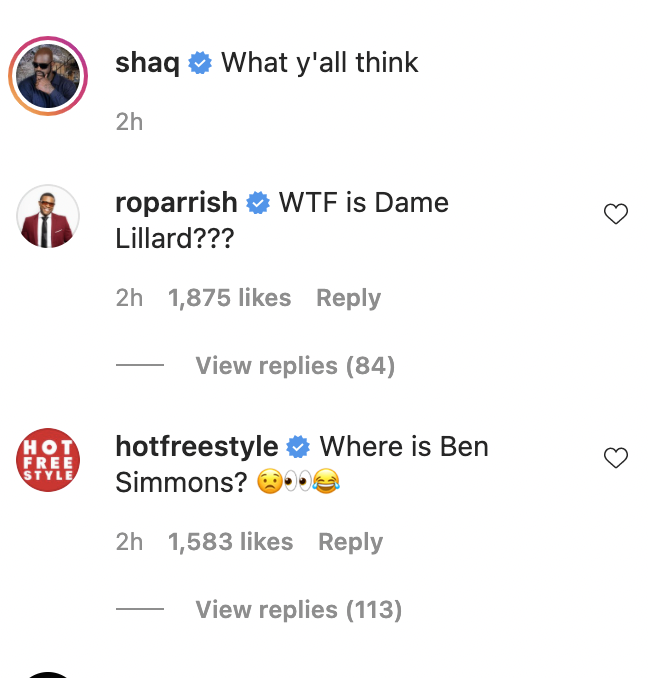Image resolution: width=648 pixels, height=678 pixels.
Task: Open shaq's story profile picture
Action: click(48, 76)
